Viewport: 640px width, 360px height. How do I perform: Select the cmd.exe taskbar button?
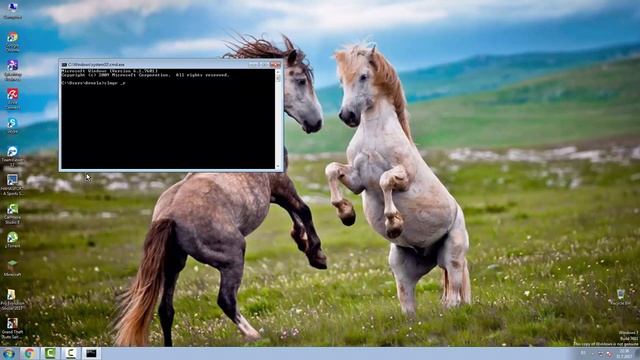(x=91, y=353)
